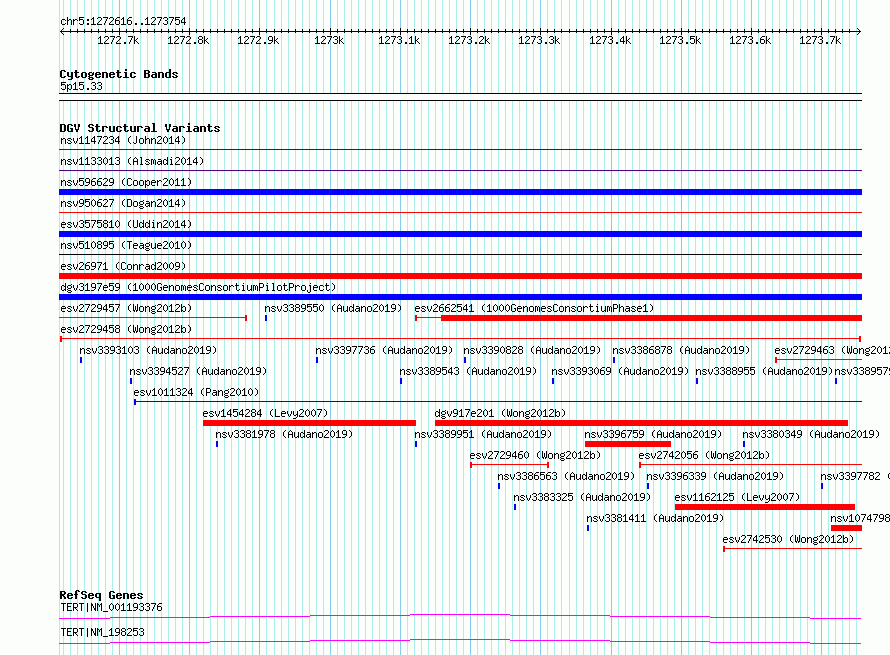Open dgv917e201 (Wong2012b) label

500,413
